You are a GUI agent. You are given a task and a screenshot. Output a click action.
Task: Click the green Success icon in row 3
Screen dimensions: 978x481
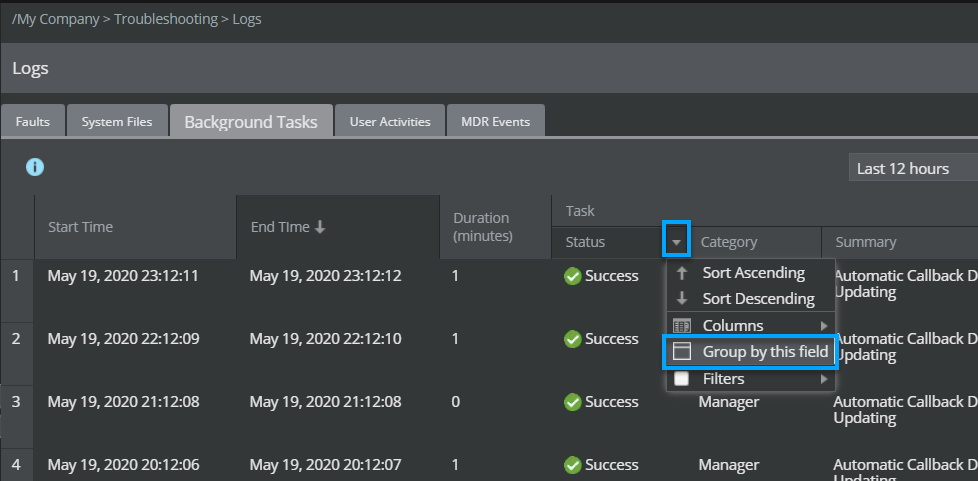point(573,402)
